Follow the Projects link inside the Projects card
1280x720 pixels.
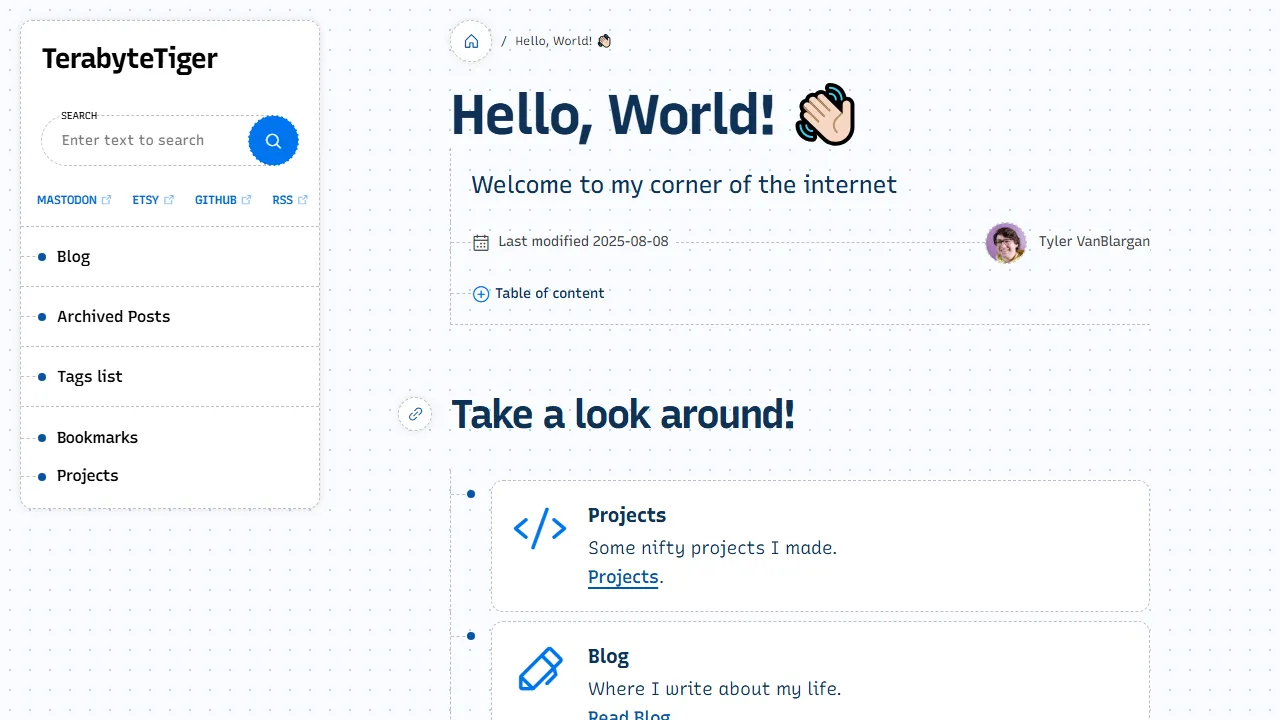click(x=622, y=577)
